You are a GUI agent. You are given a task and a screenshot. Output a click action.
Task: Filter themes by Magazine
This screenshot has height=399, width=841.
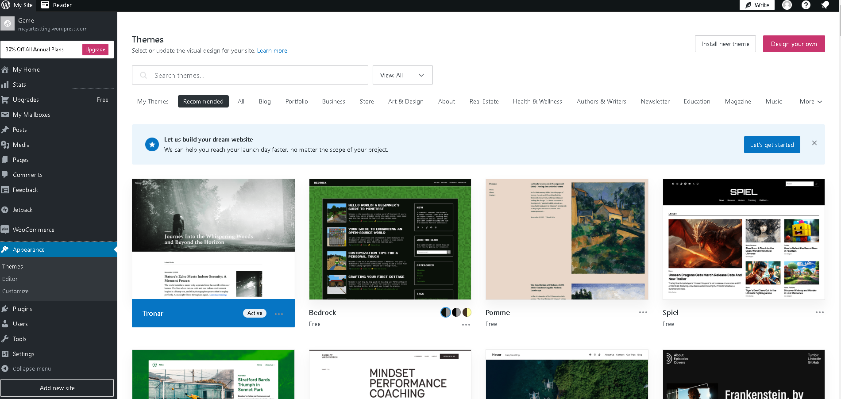click(738, 101)
